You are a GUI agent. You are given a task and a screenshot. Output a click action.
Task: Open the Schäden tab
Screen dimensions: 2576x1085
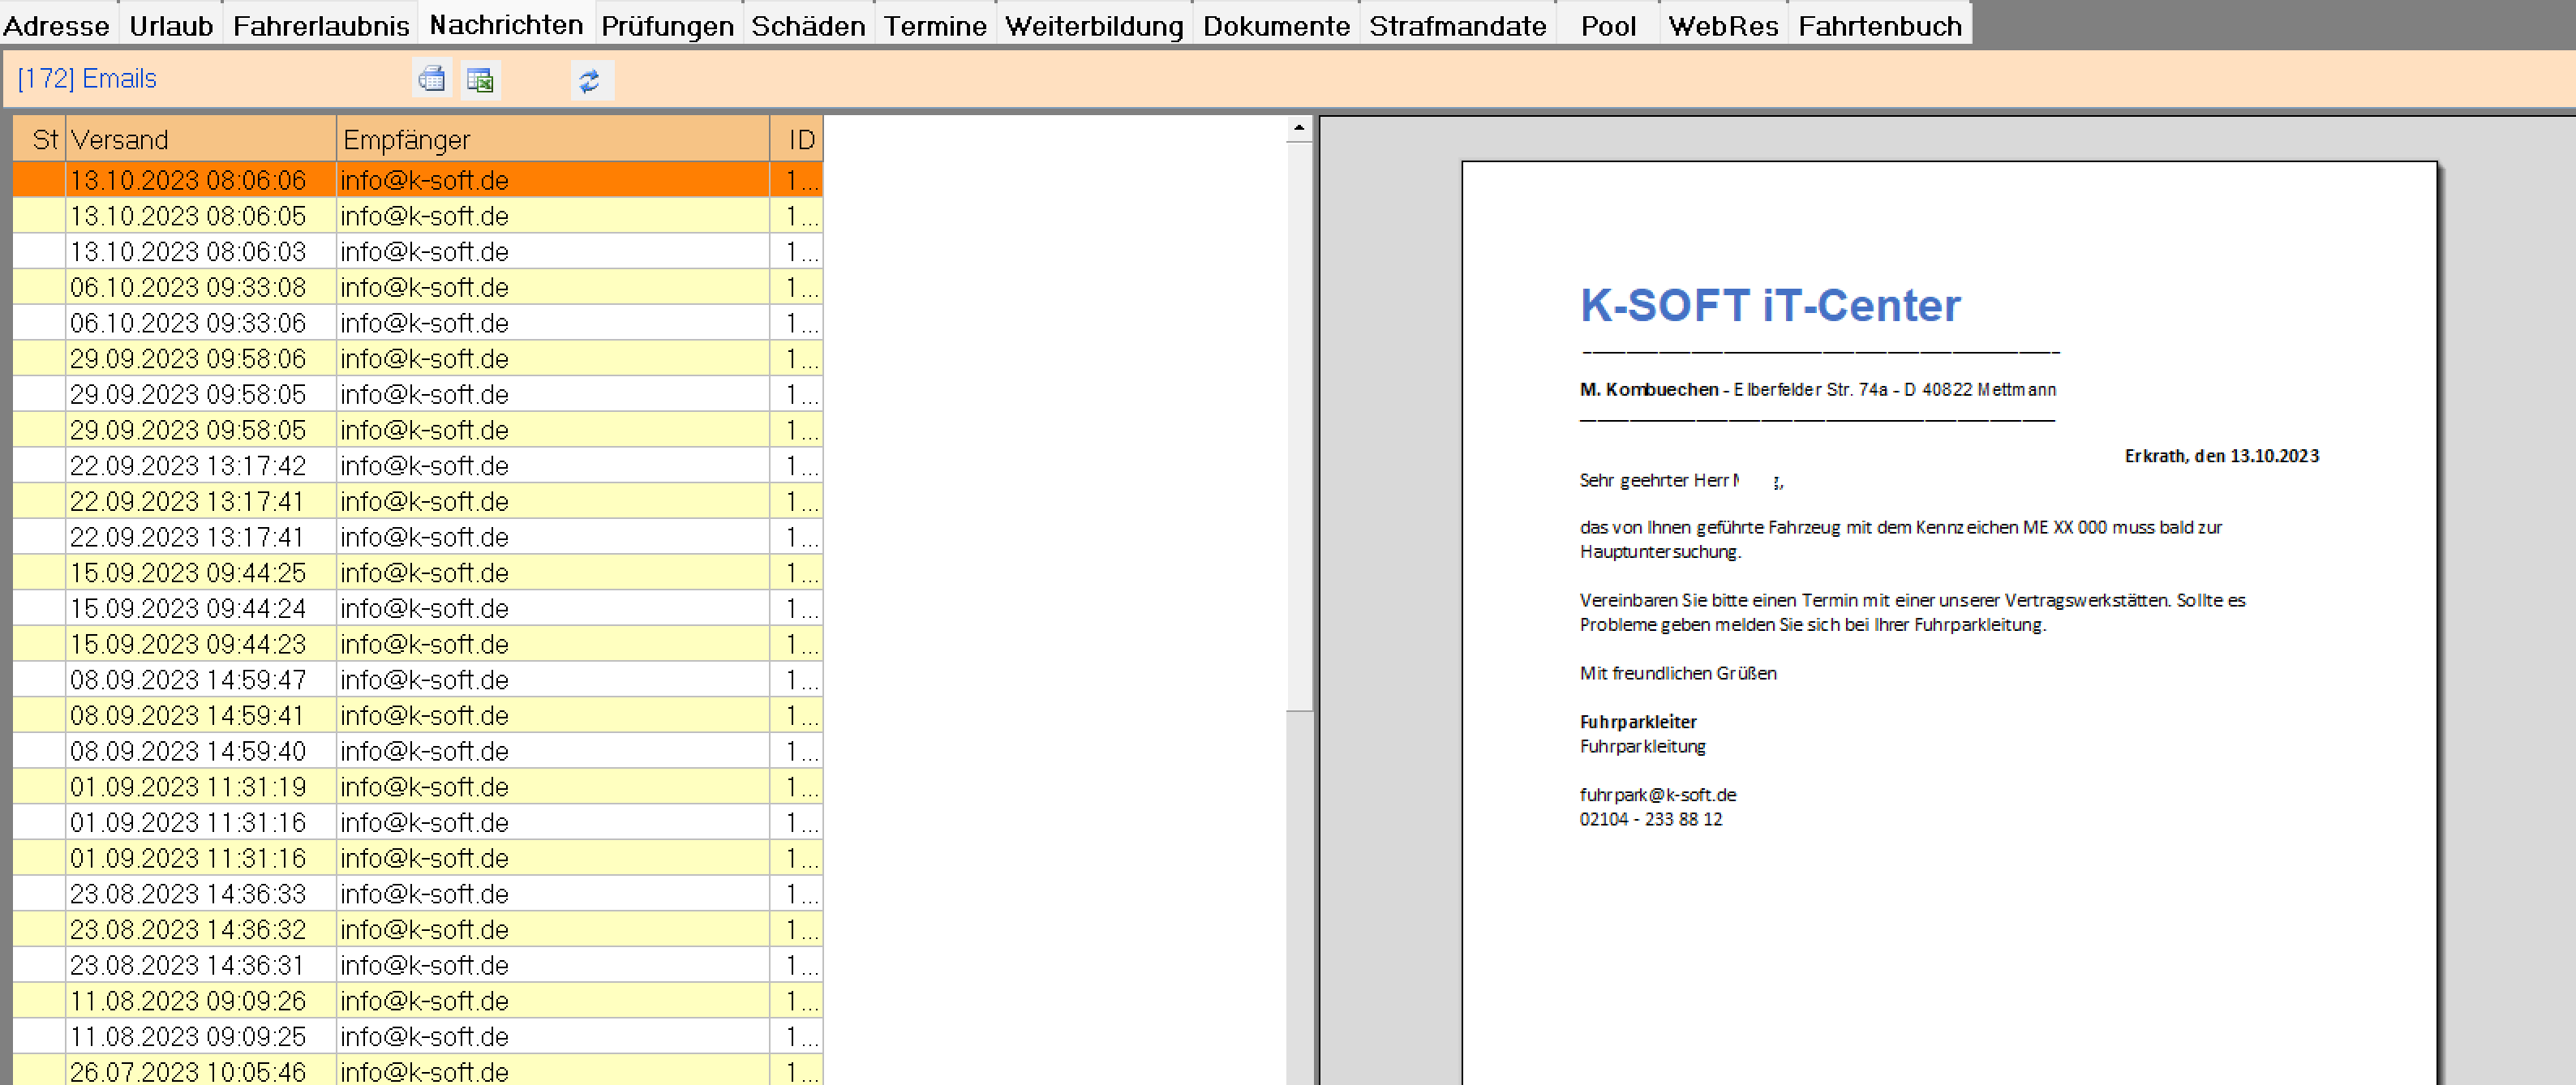click(807, 25)
